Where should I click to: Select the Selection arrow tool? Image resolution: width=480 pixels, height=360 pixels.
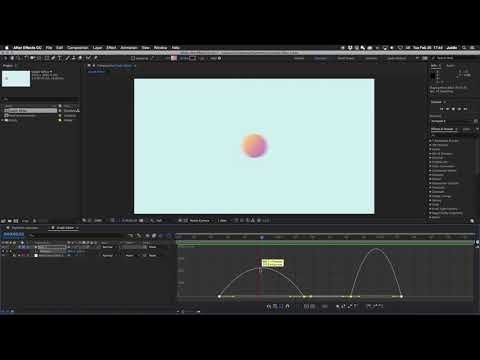tap(5, 58)
